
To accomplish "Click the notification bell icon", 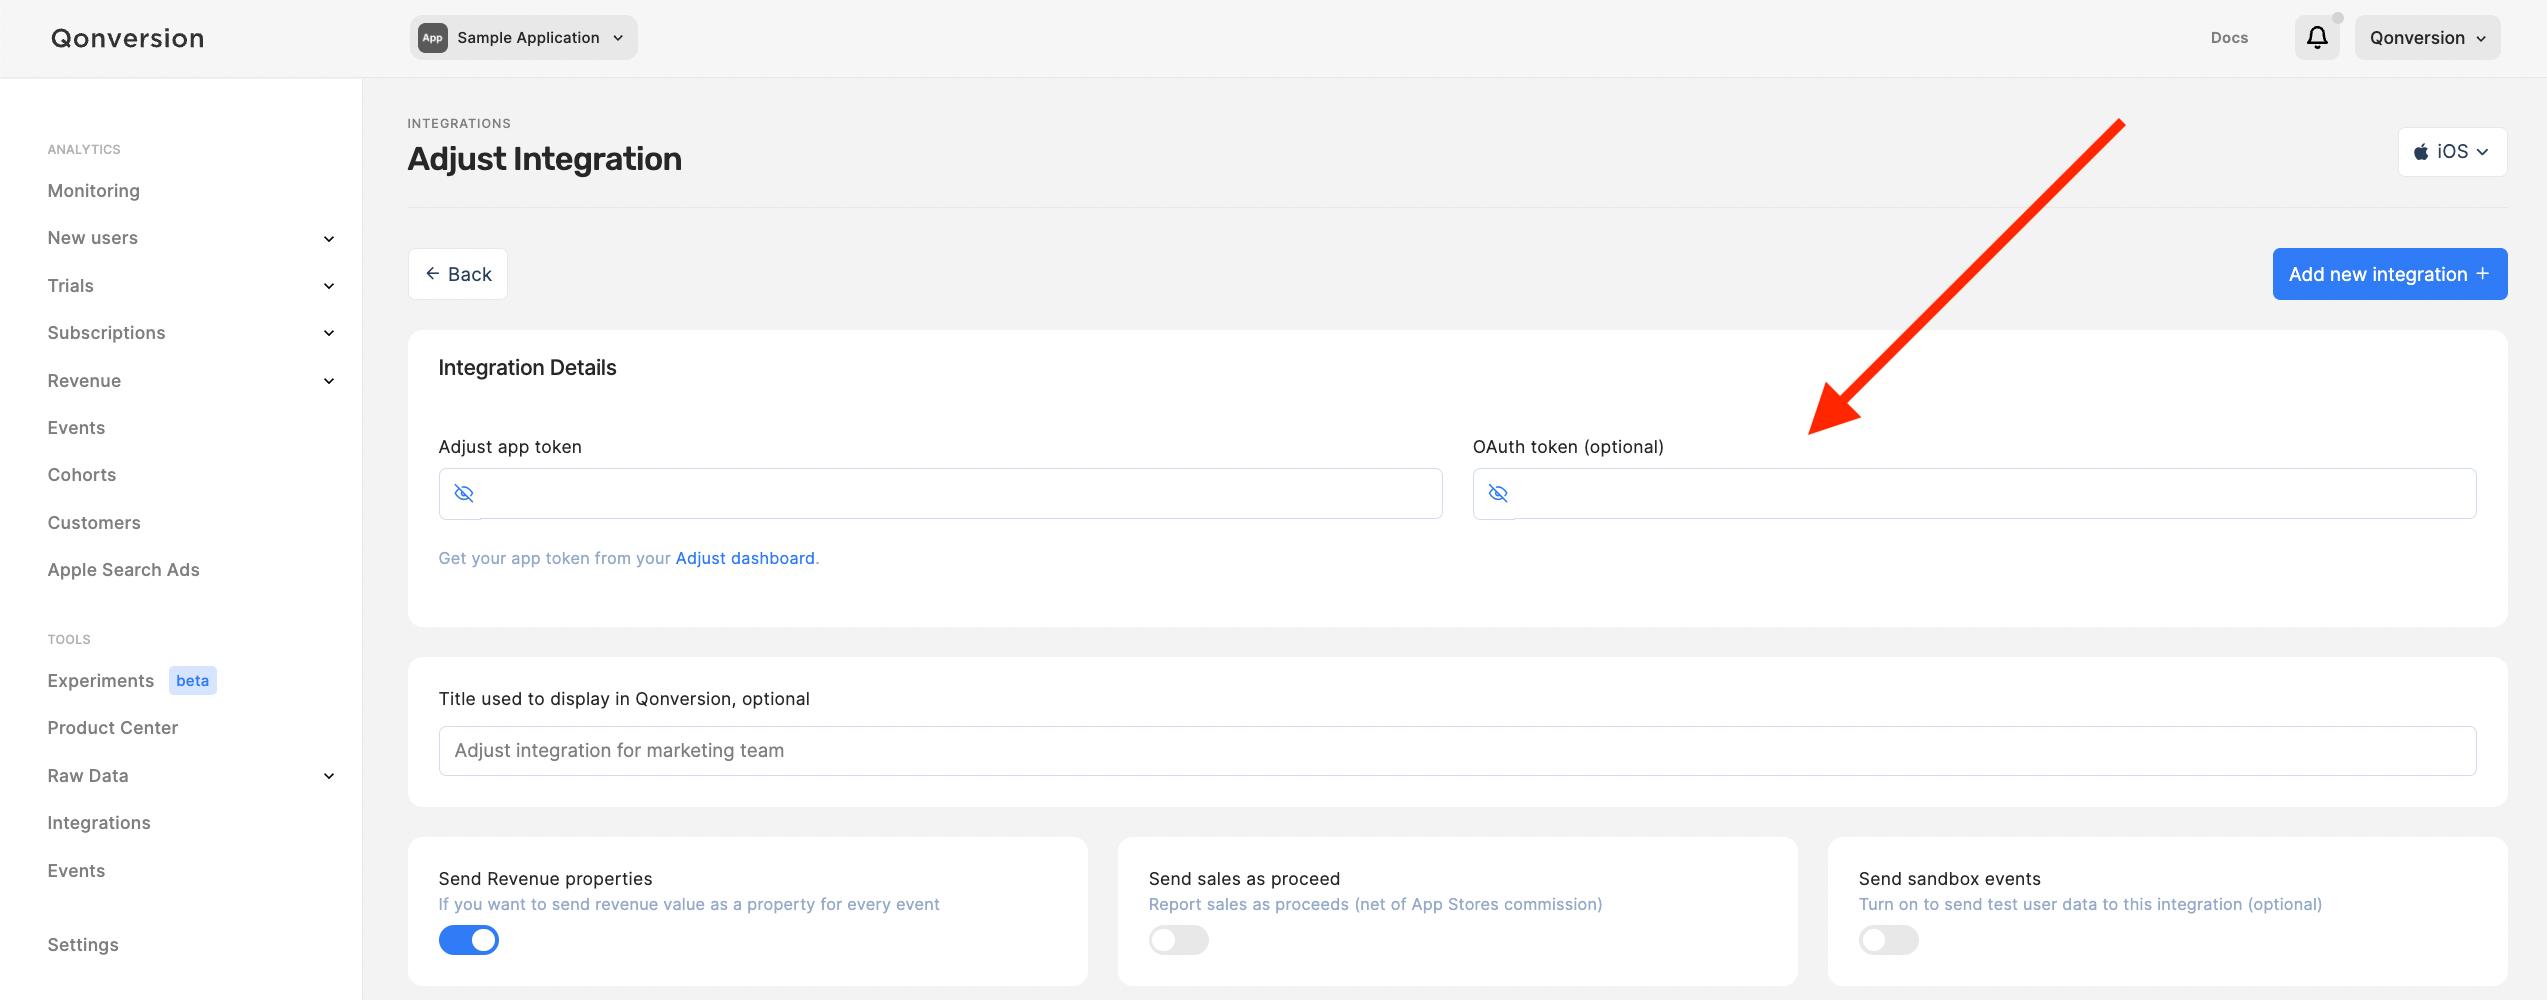I will coord(2316,38).
